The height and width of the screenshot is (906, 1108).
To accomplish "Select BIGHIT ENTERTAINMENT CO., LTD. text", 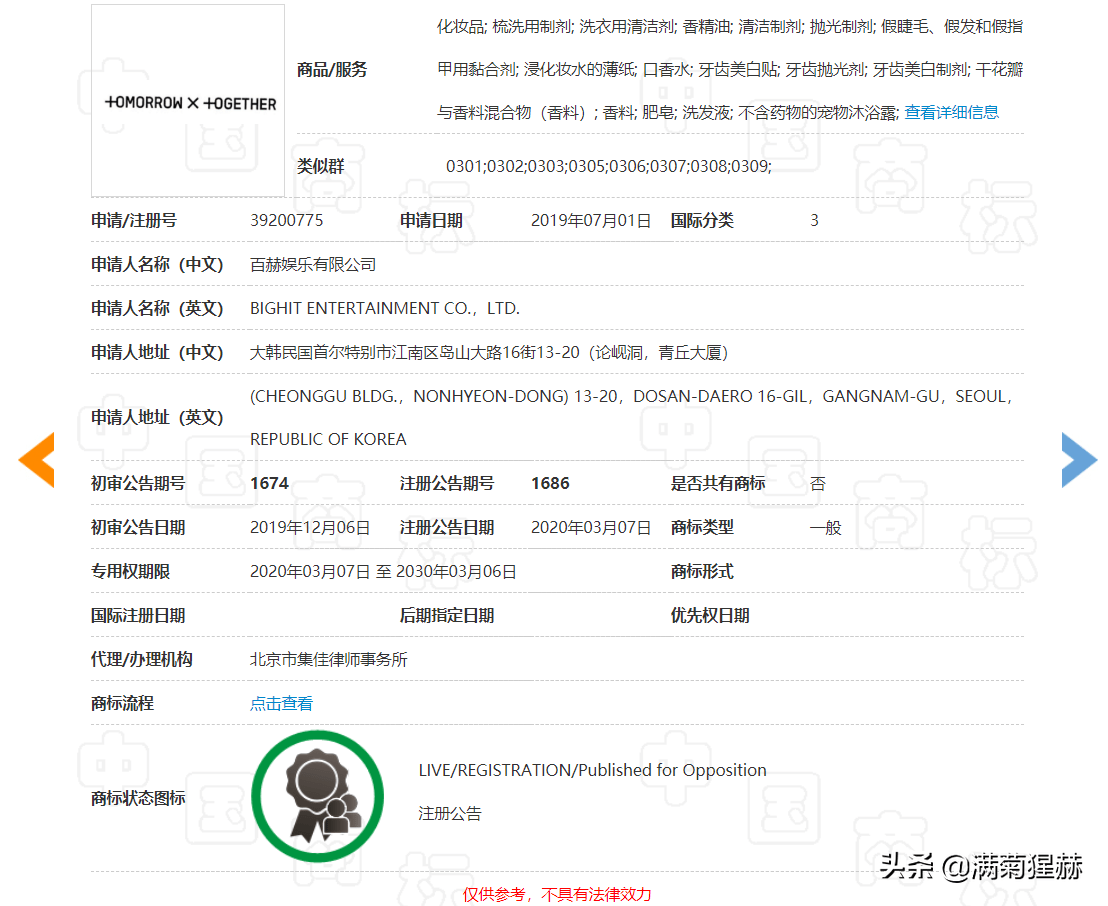I will [x=385, y=308].
